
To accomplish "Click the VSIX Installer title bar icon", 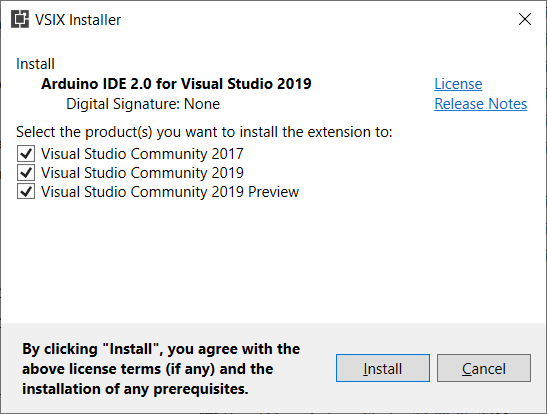I will click(20, 19).
